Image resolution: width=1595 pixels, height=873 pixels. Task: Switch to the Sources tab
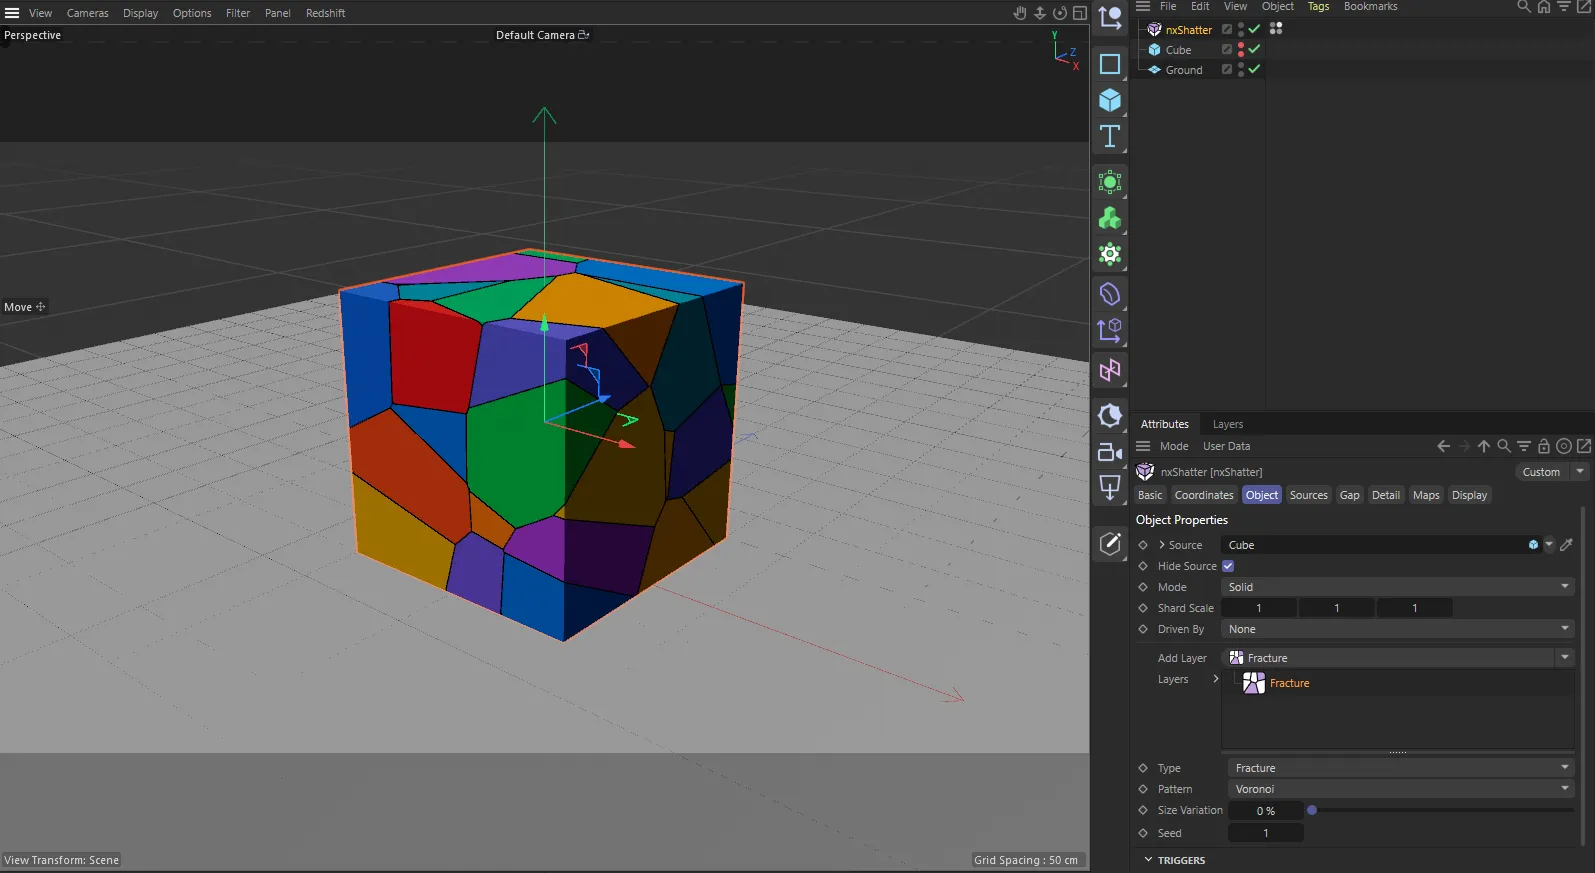click(x=1308, y=495)
